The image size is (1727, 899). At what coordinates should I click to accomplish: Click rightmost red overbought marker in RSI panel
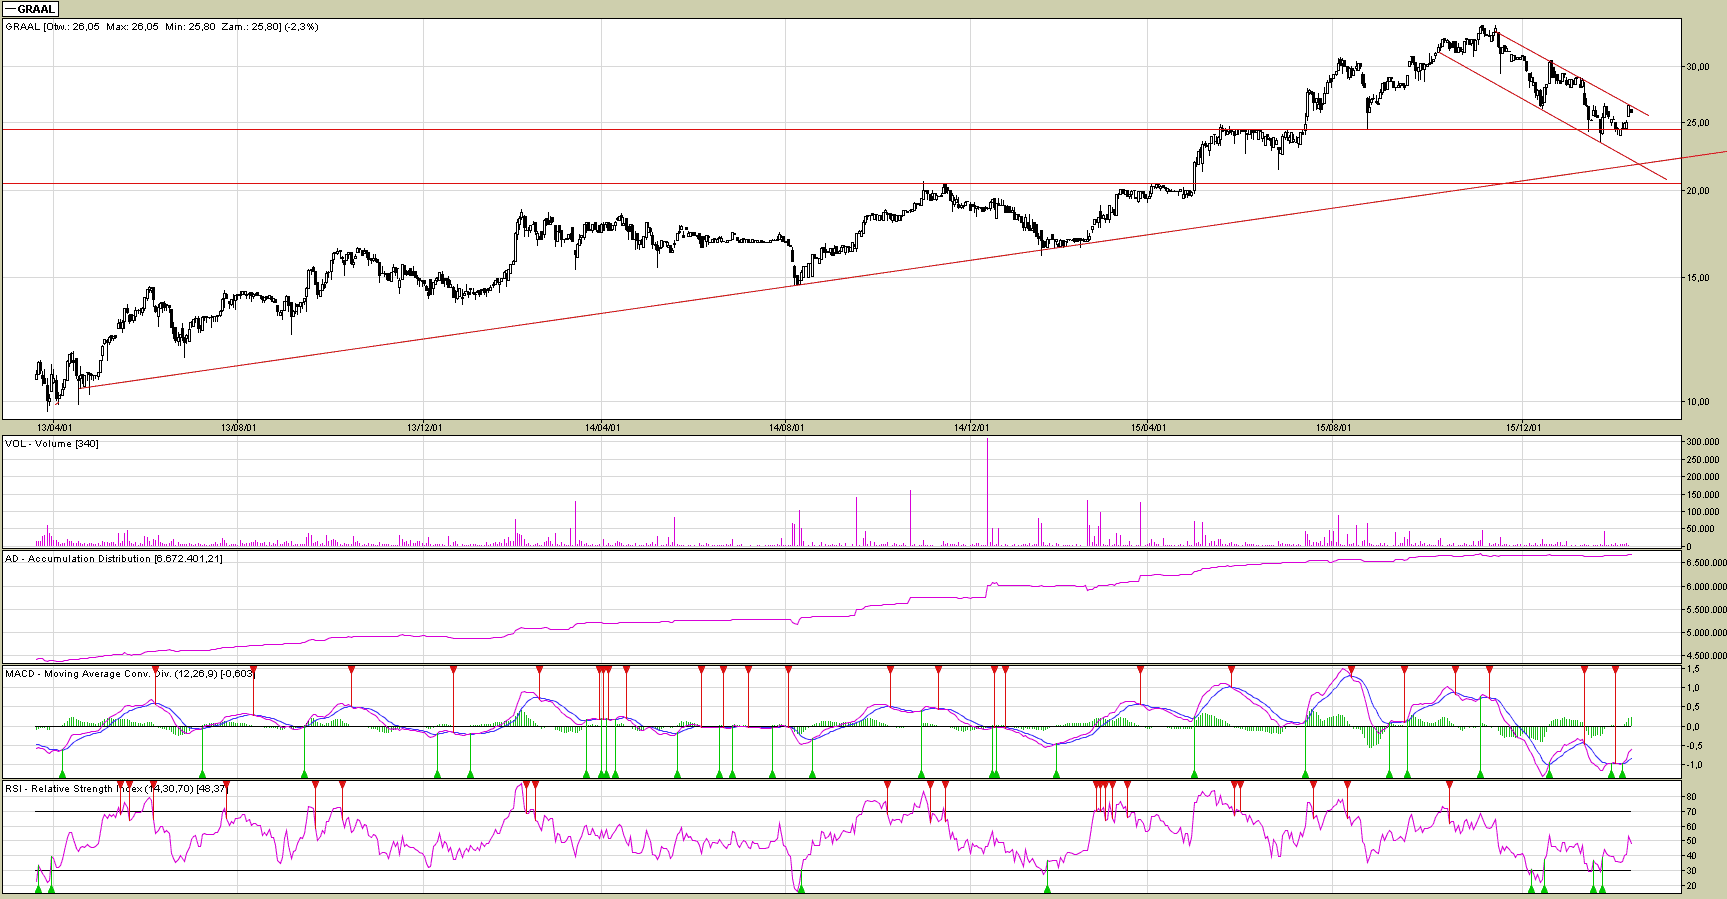click(1449, 785)
